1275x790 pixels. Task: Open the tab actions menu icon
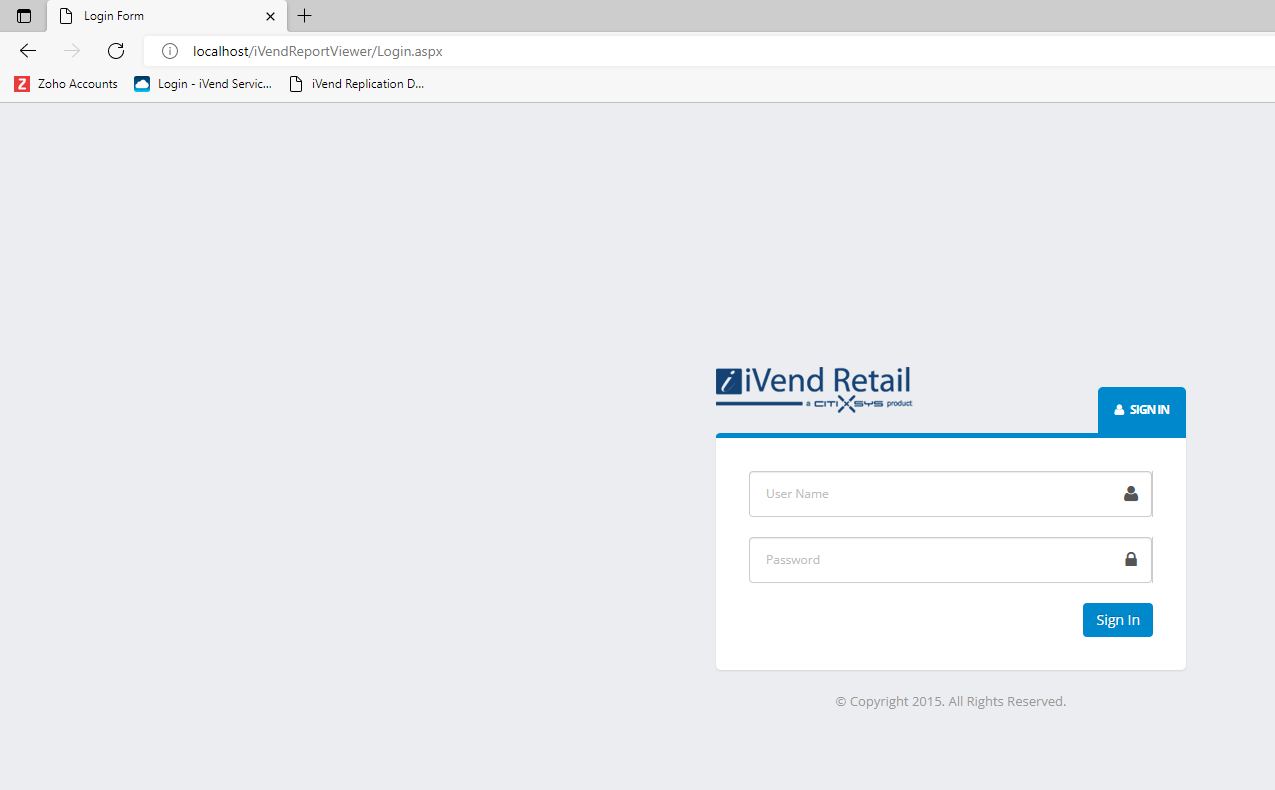(x=24, y=16)
